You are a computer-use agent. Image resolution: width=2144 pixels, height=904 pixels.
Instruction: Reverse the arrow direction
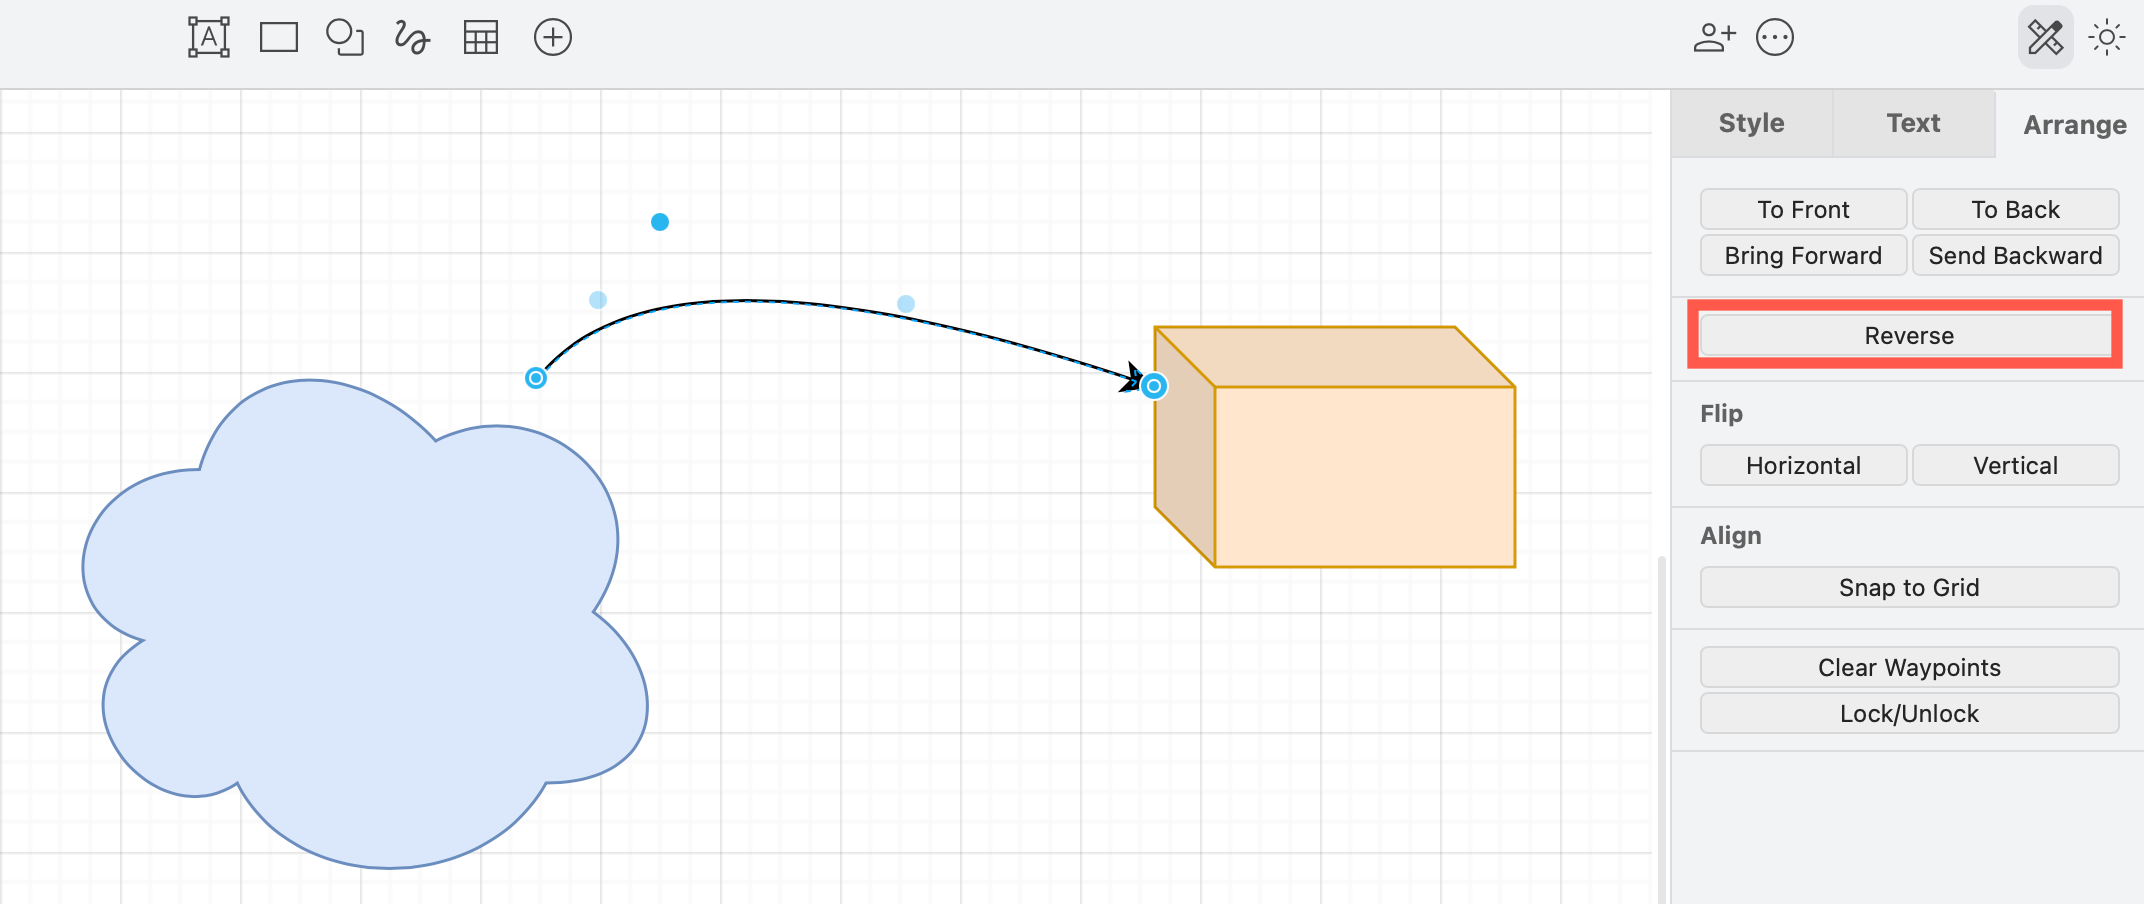tap(1907, 335)
